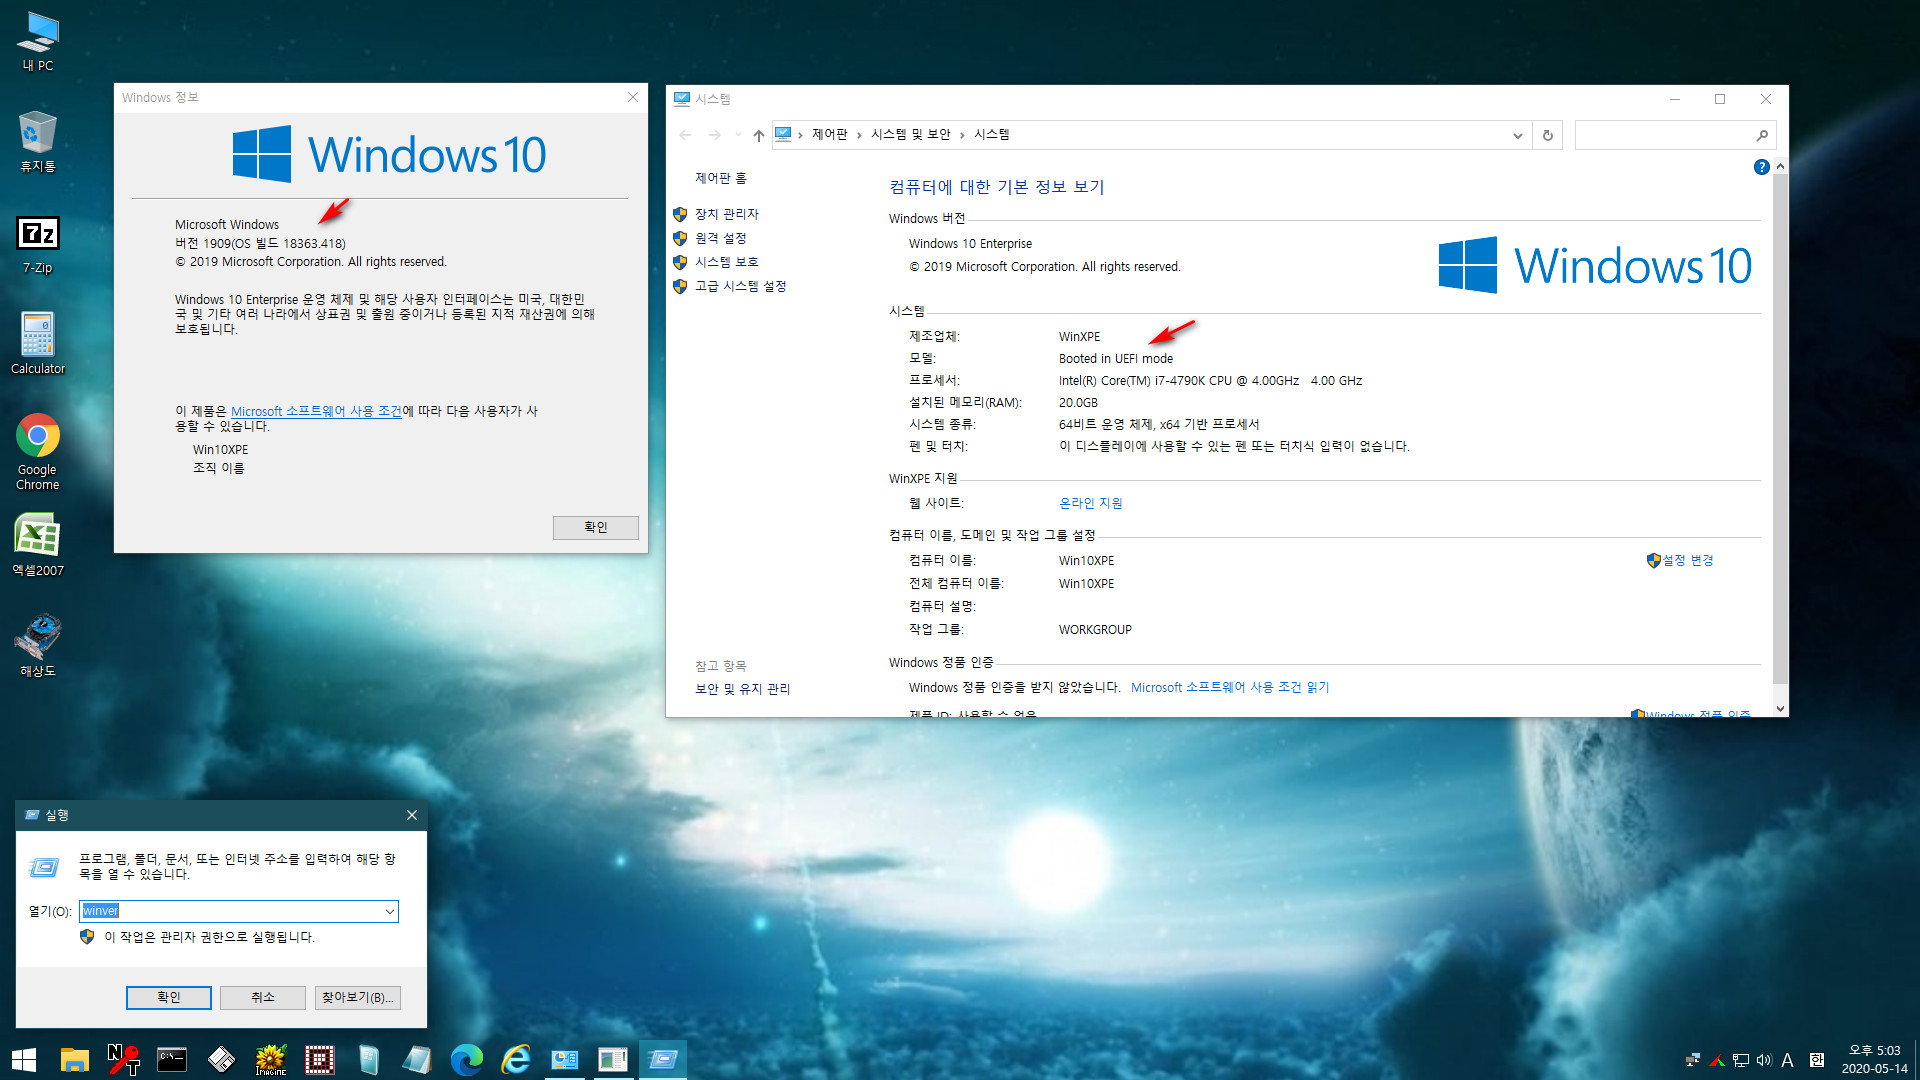
Task: Close the Windows 정보 dialog
Action: (632, 97)
